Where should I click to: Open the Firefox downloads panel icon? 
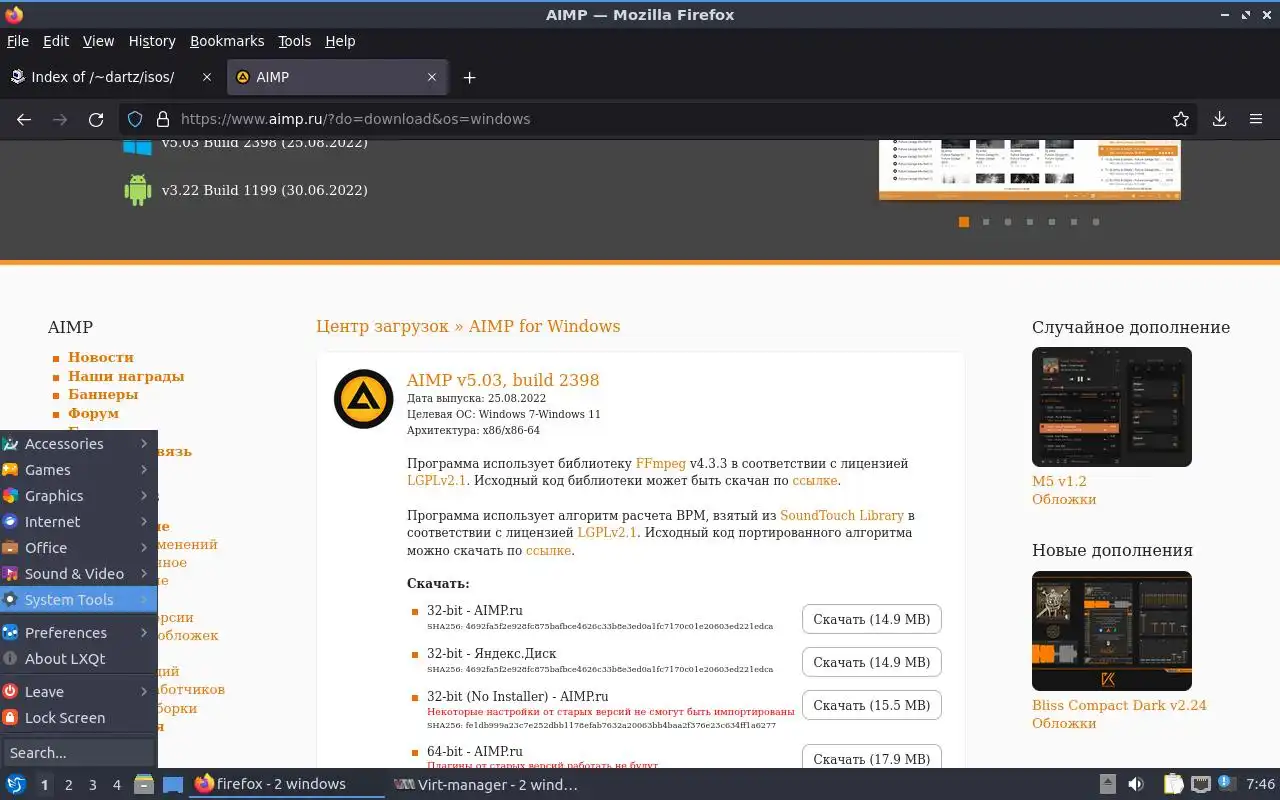[1220, 119]
